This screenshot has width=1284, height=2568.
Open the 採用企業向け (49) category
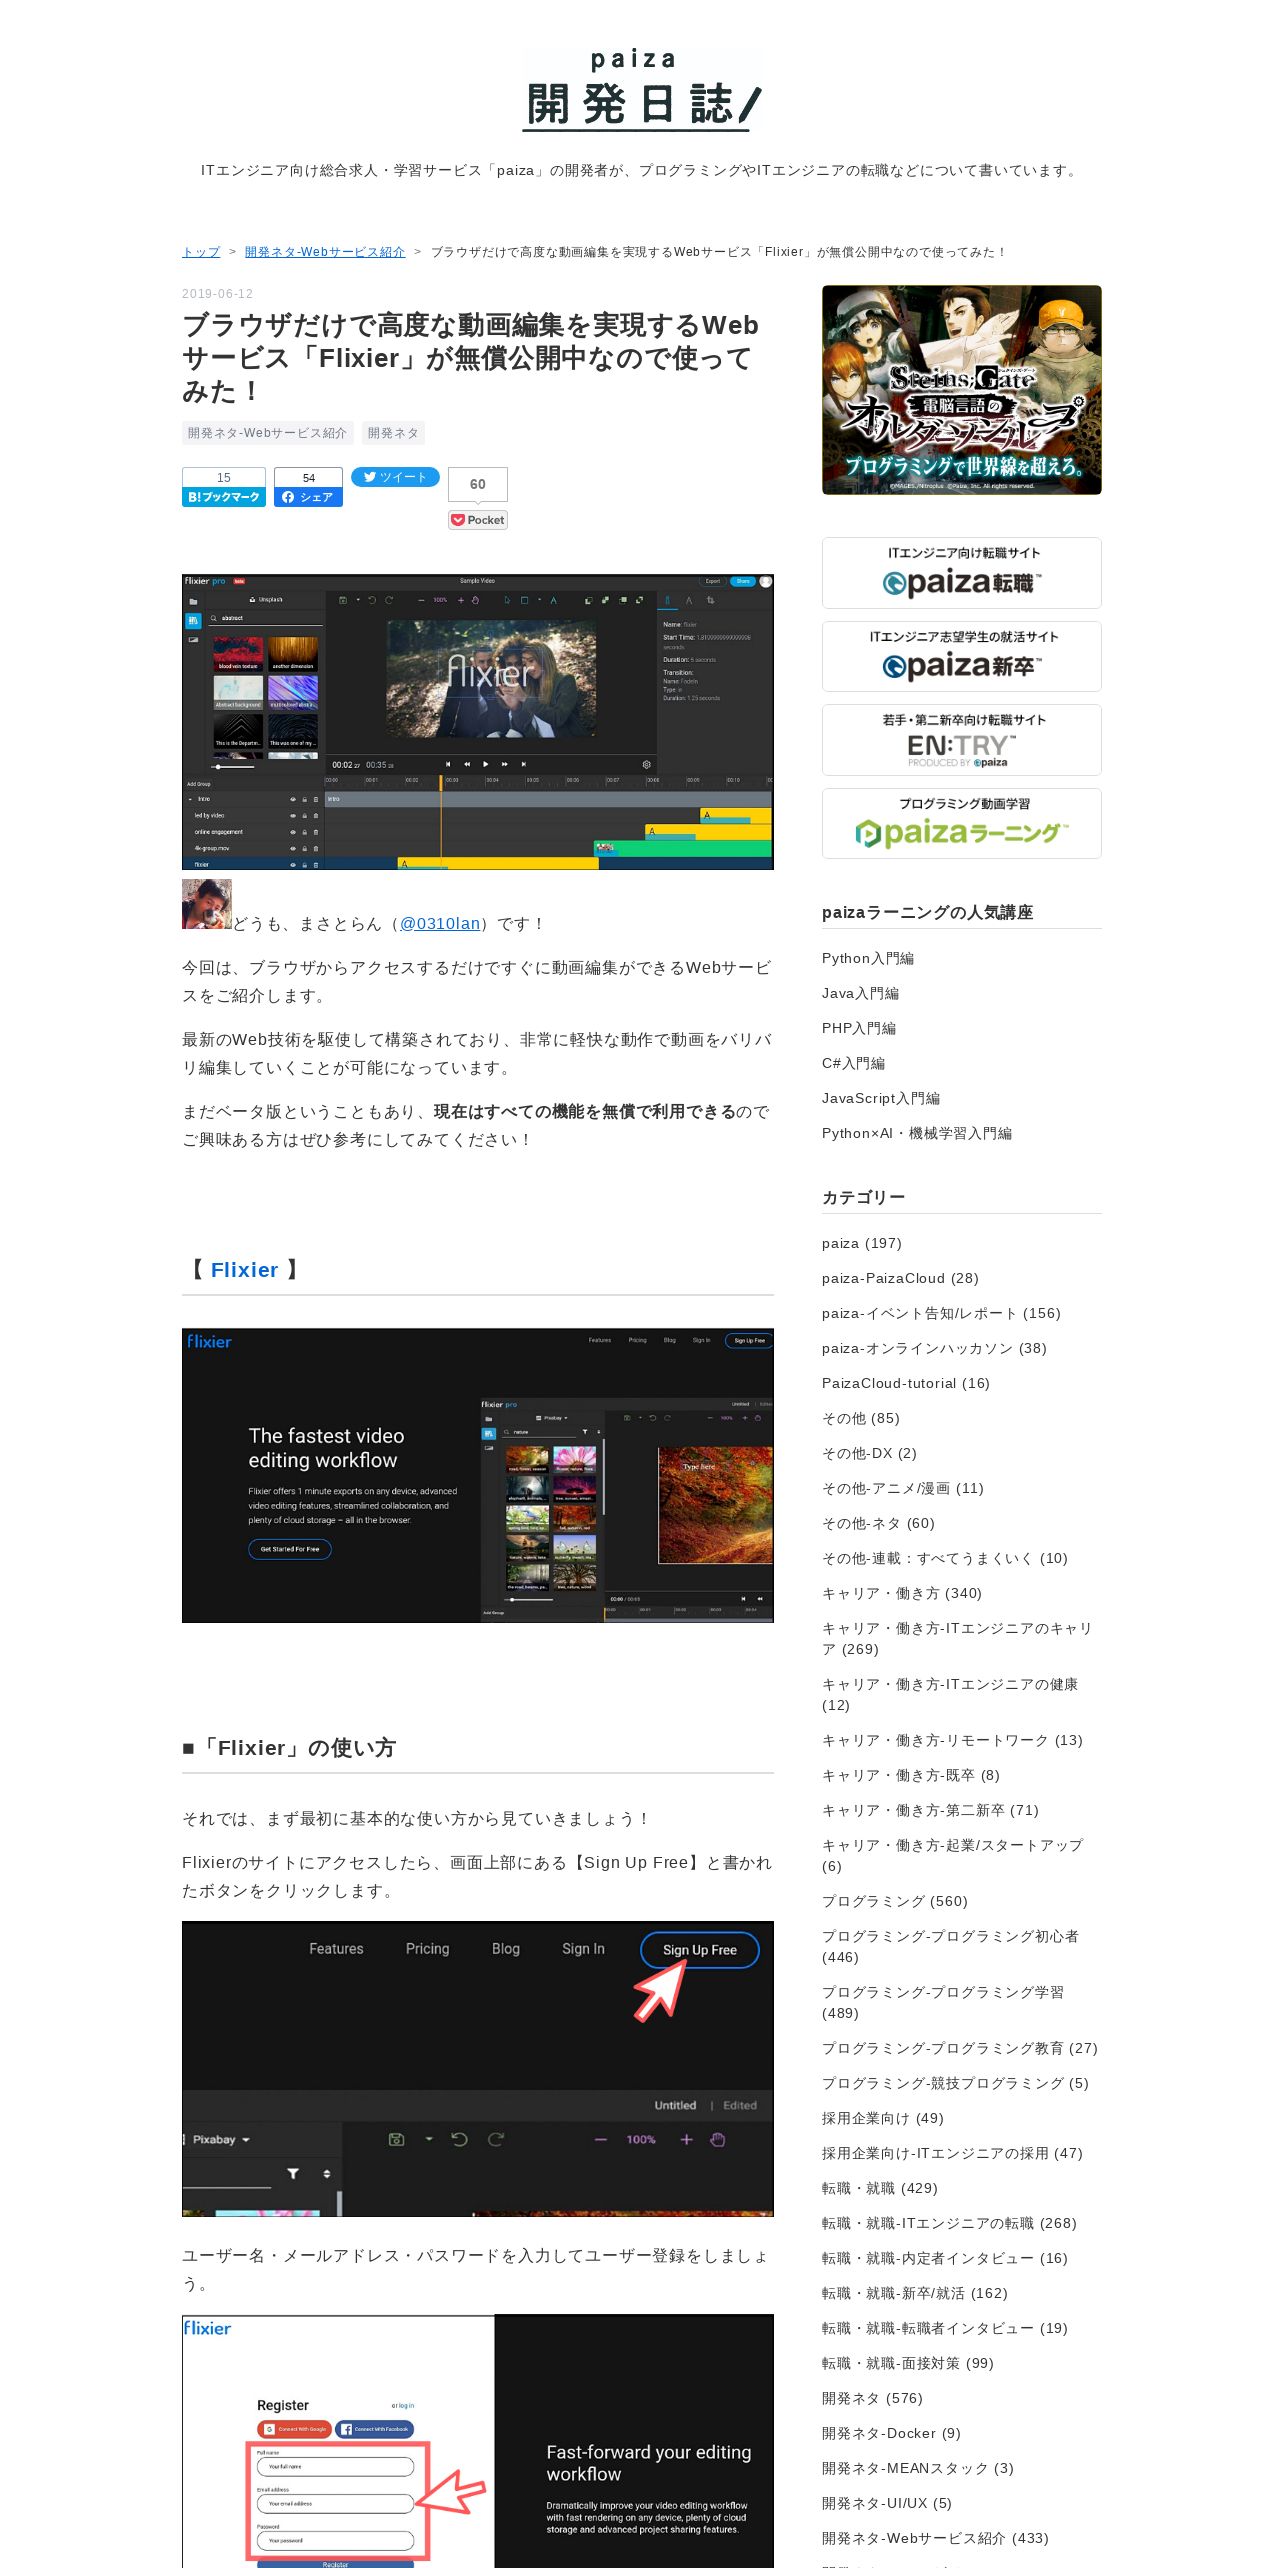click(883, 2118)
